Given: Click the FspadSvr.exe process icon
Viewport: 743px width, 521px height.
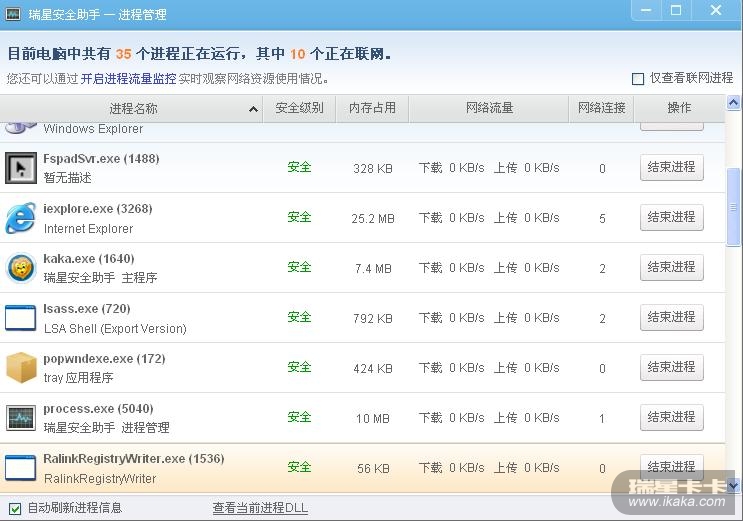Looking at the screenshot, I should tap(20, 168).
